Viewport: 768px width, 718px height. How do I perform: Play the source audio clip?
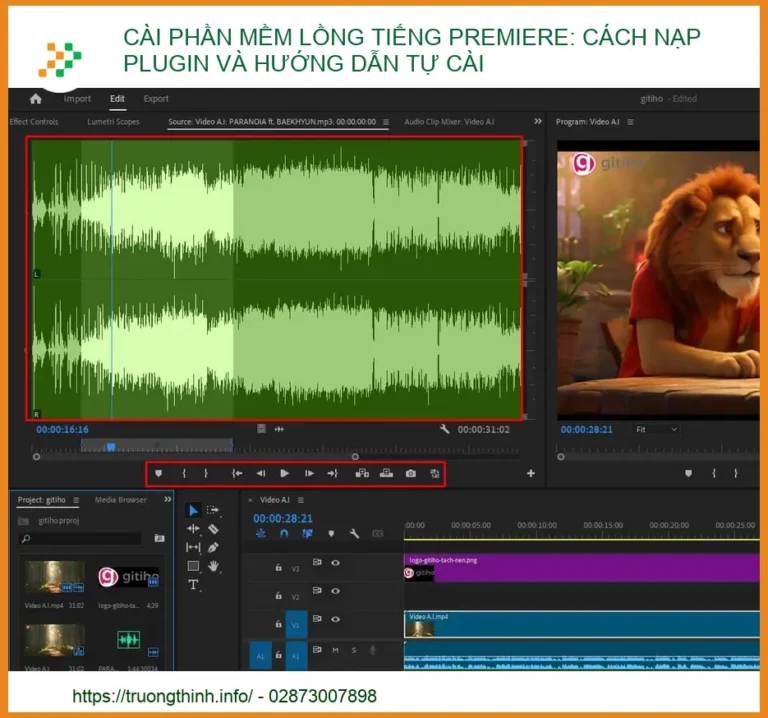[x=284, y=474]
